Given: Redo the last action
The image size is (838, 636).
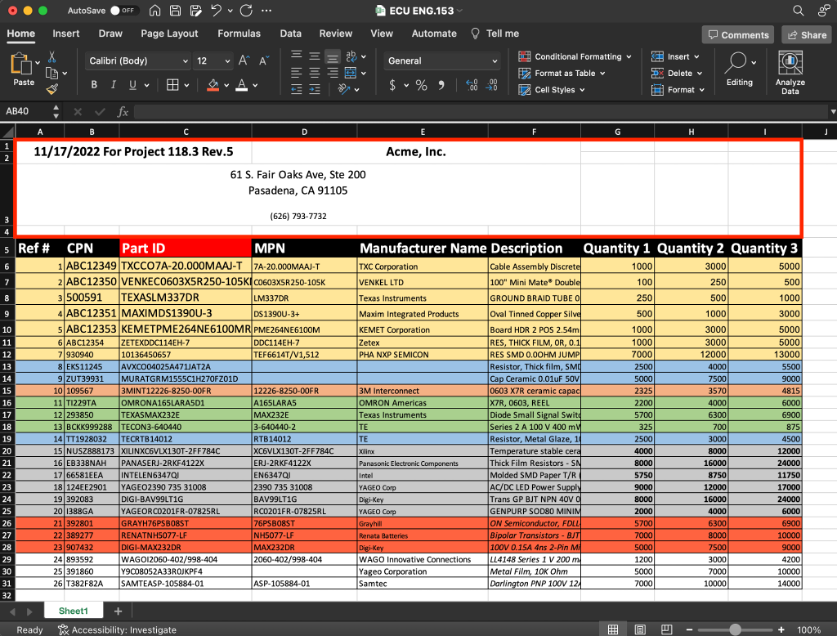Looking at the screenshot, I should (x=246, y=10).
